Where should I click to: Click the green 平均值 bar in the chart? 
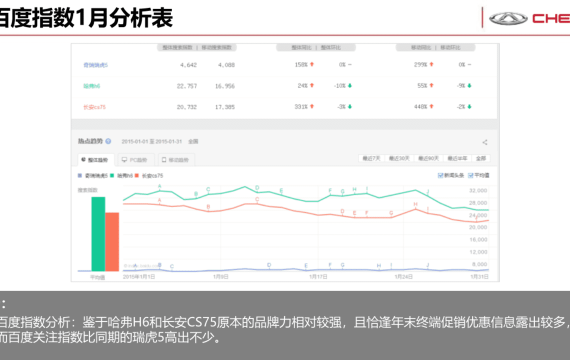coord(98,234)
